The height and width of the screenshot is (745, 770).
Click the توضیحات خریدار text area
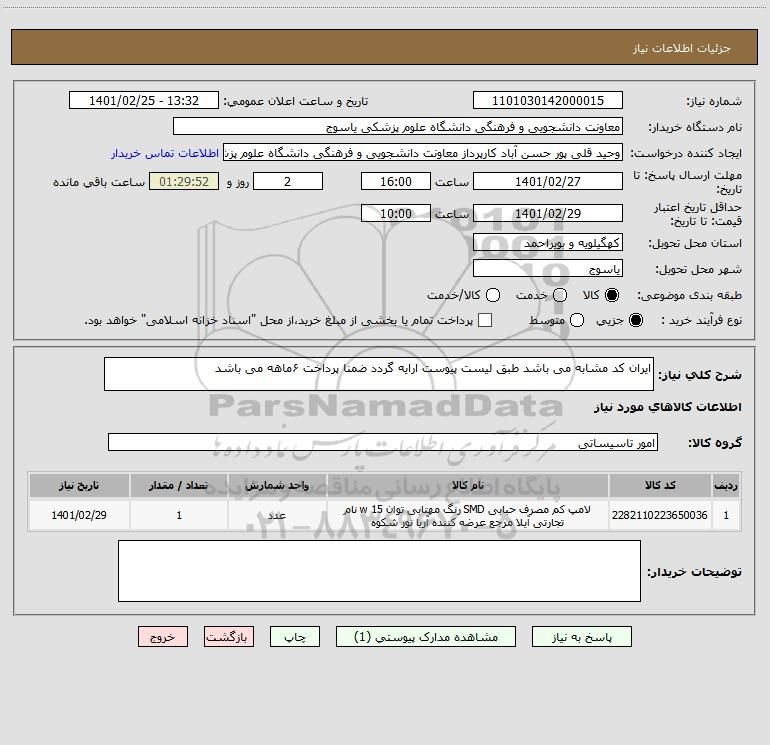(x=379, y=571)
